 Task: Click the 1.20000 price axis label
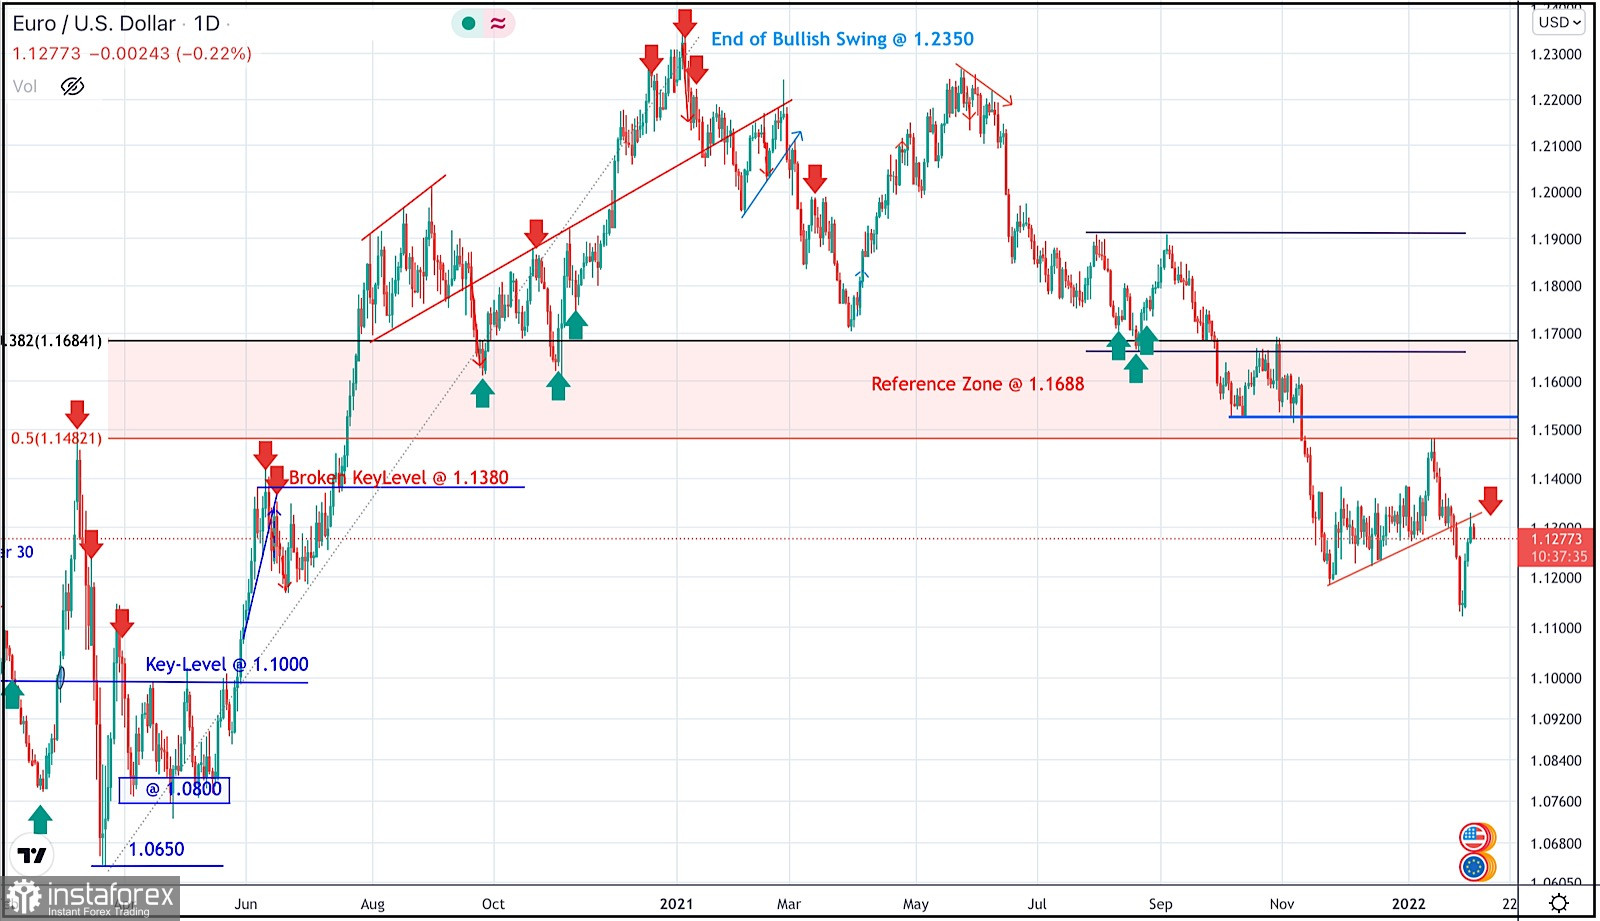coord(1556,192)
